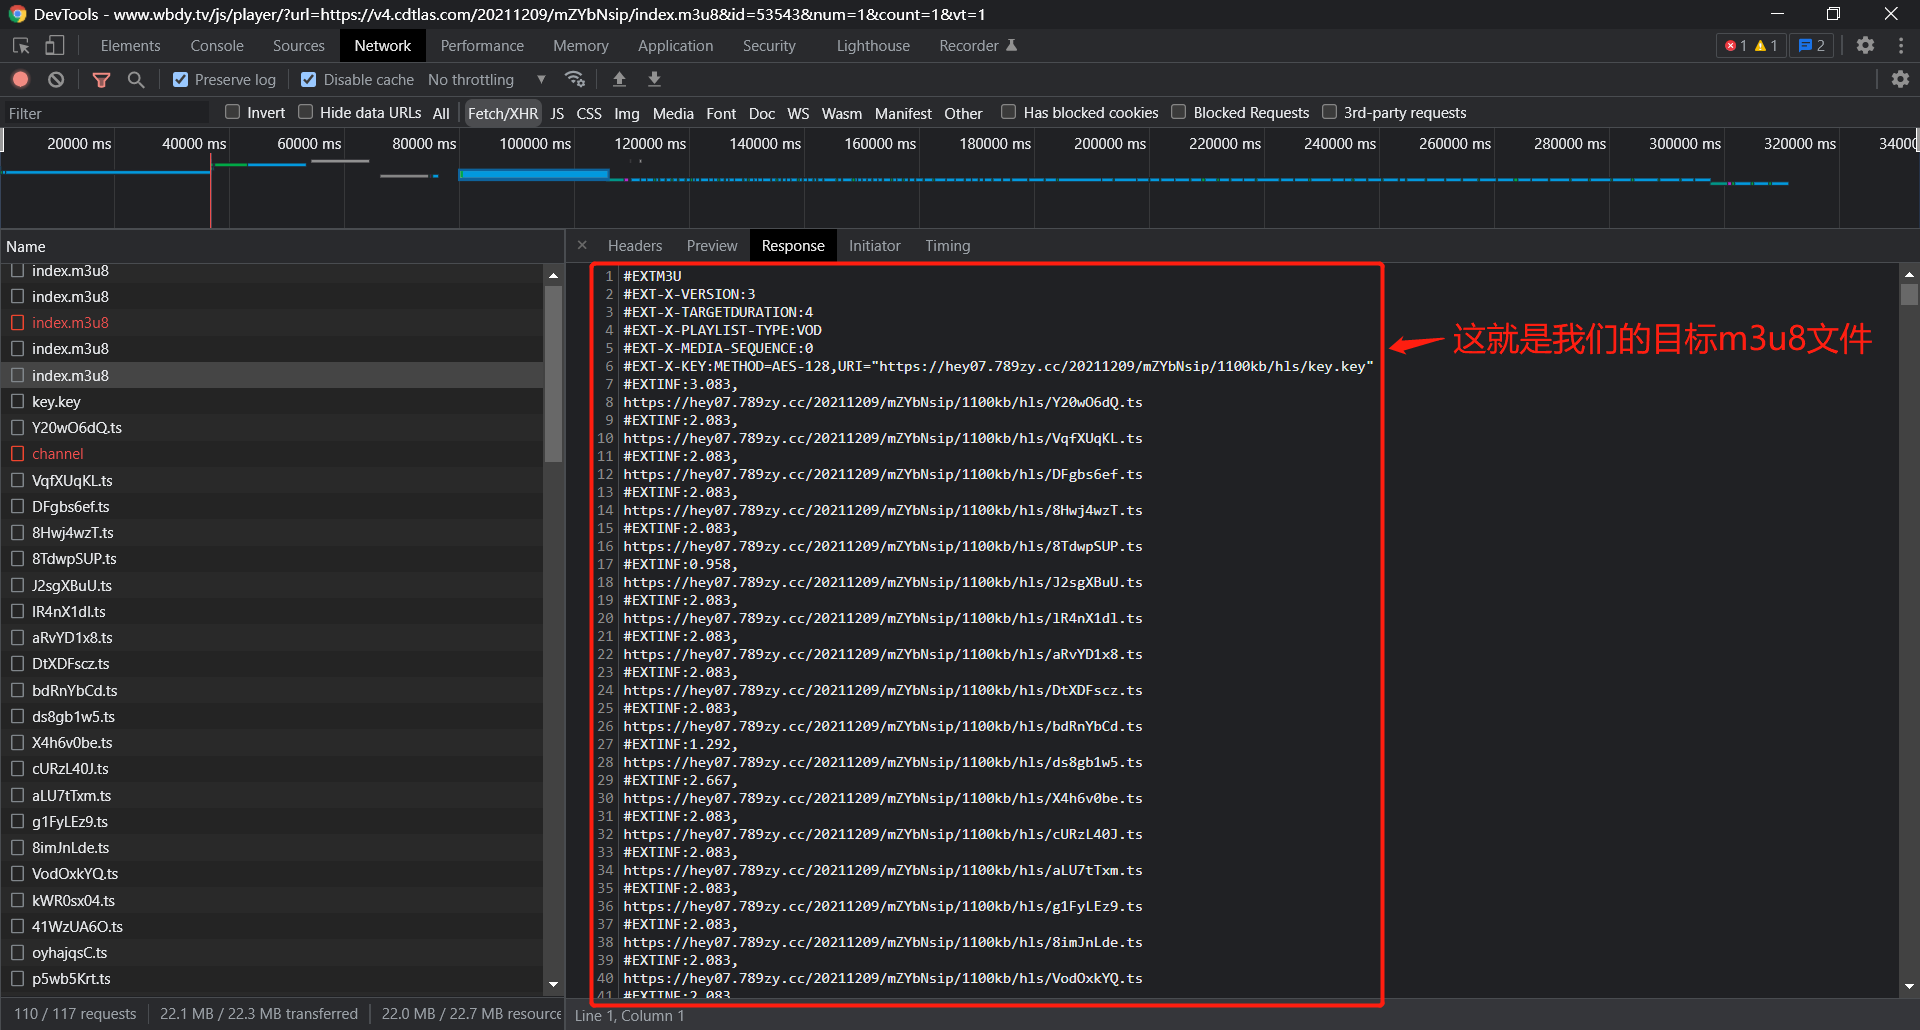Check 3rd-party requests option
Image resolution: width=1920 pixels, height=1030 pixels.
1330,112
